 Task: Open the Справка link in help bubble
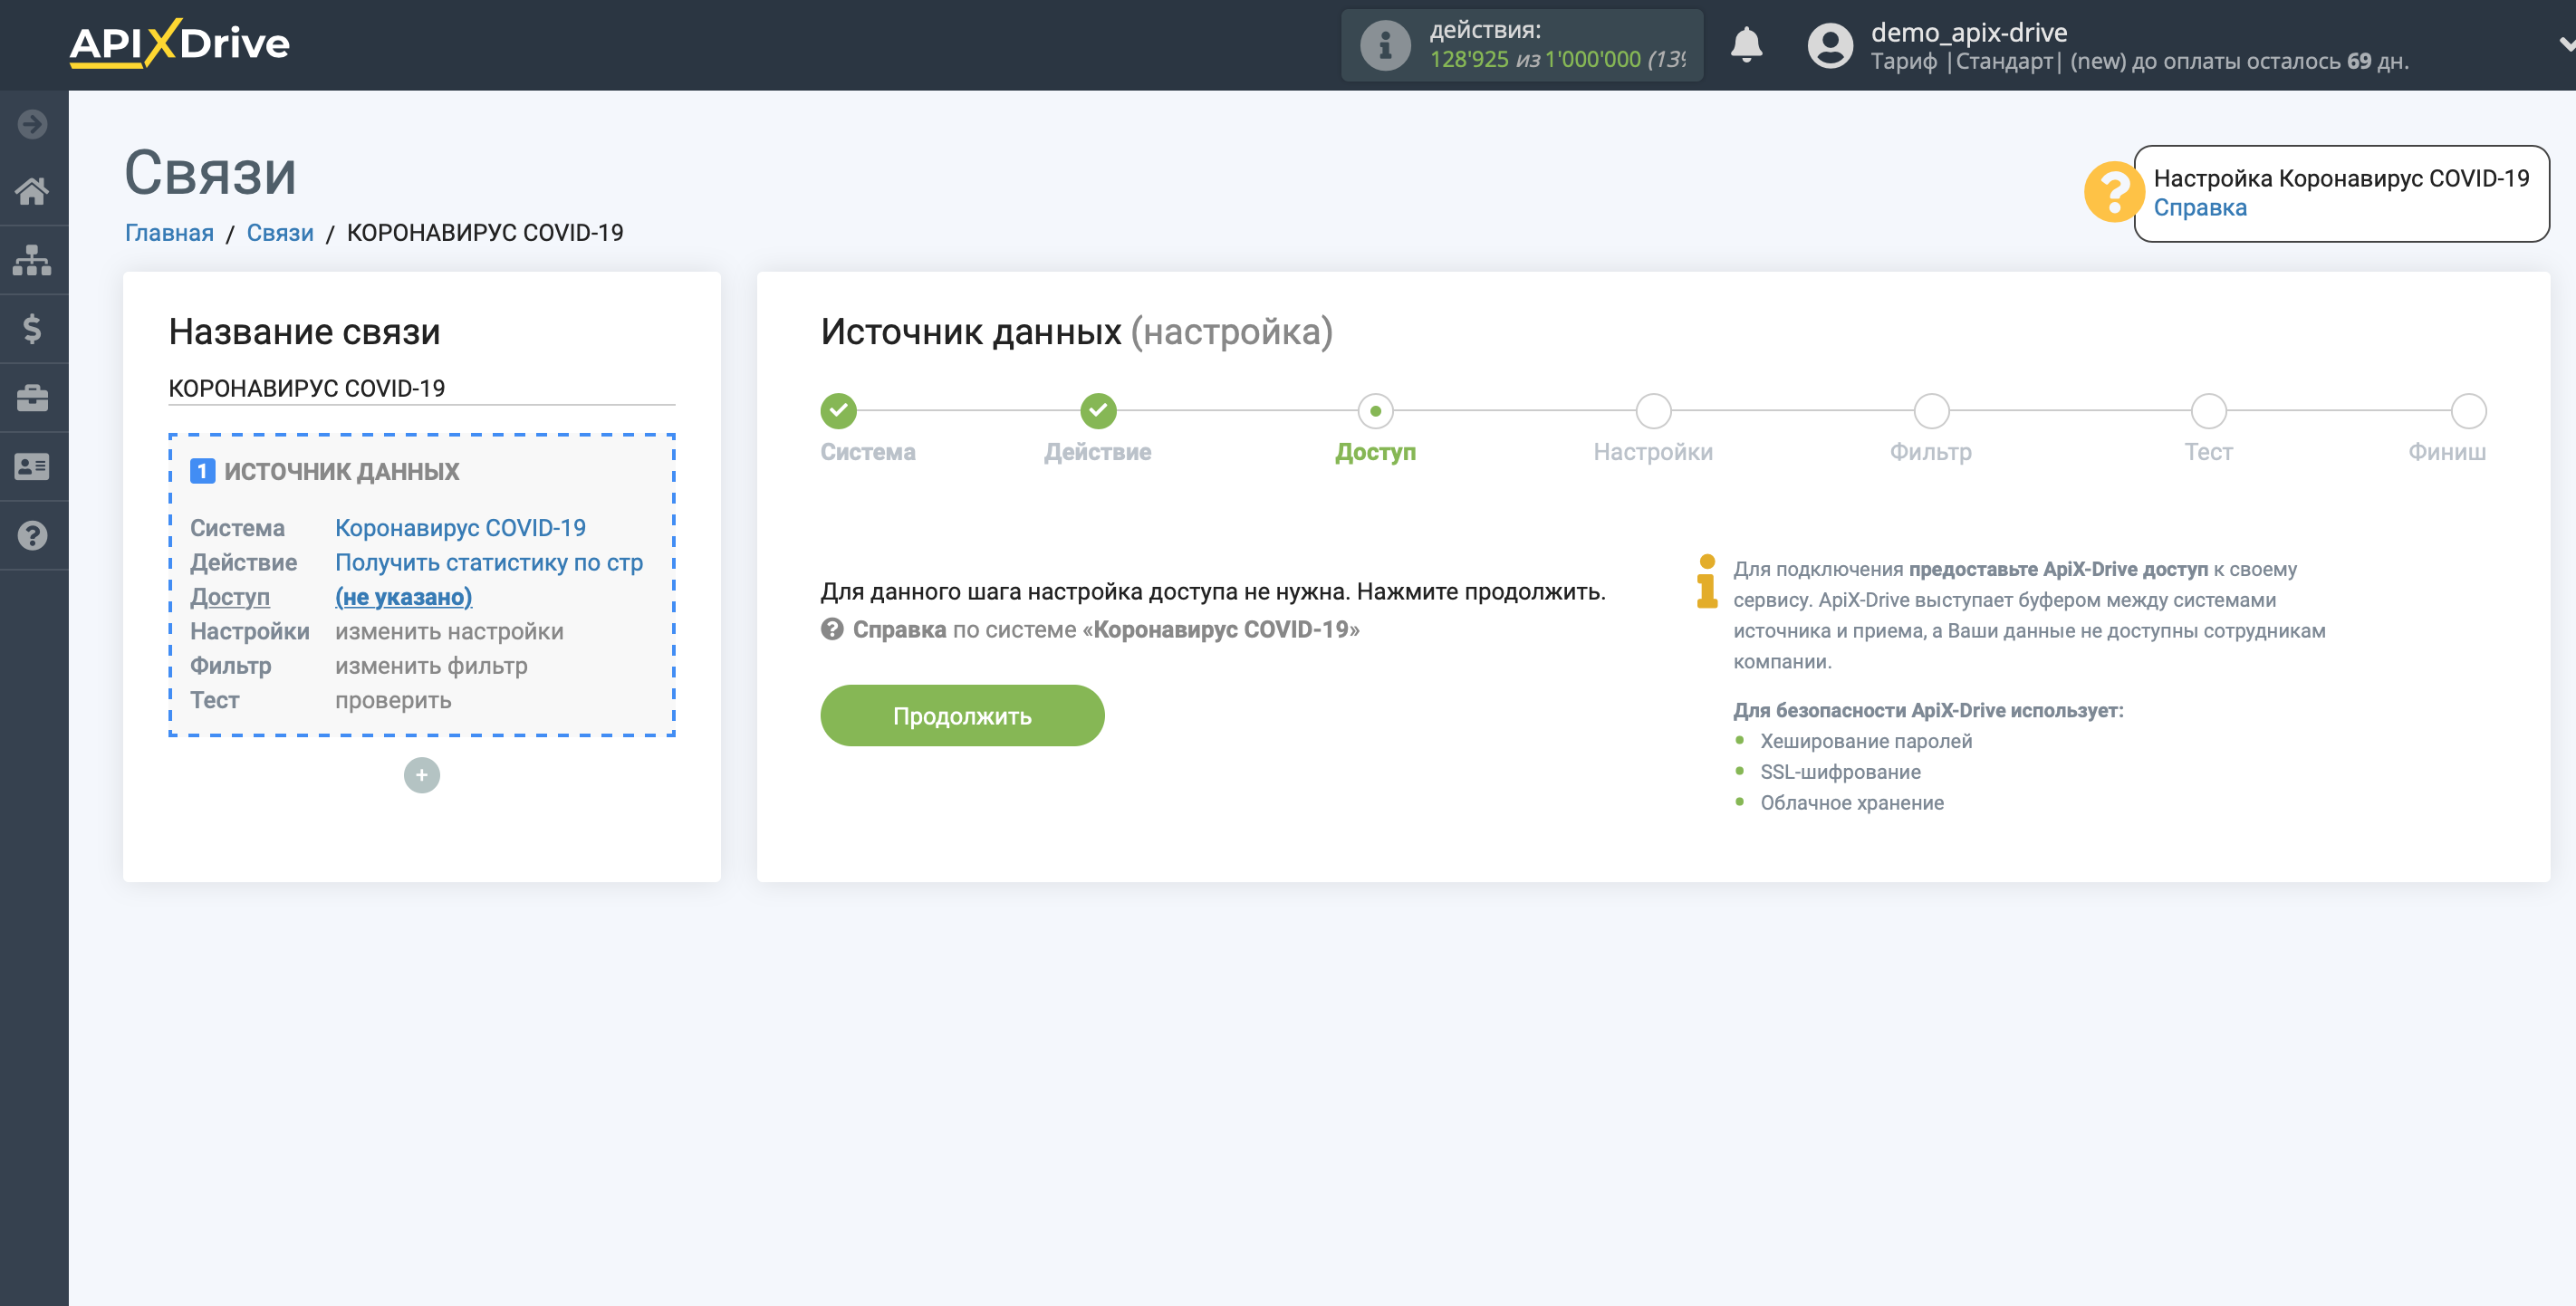[2199, 208]
